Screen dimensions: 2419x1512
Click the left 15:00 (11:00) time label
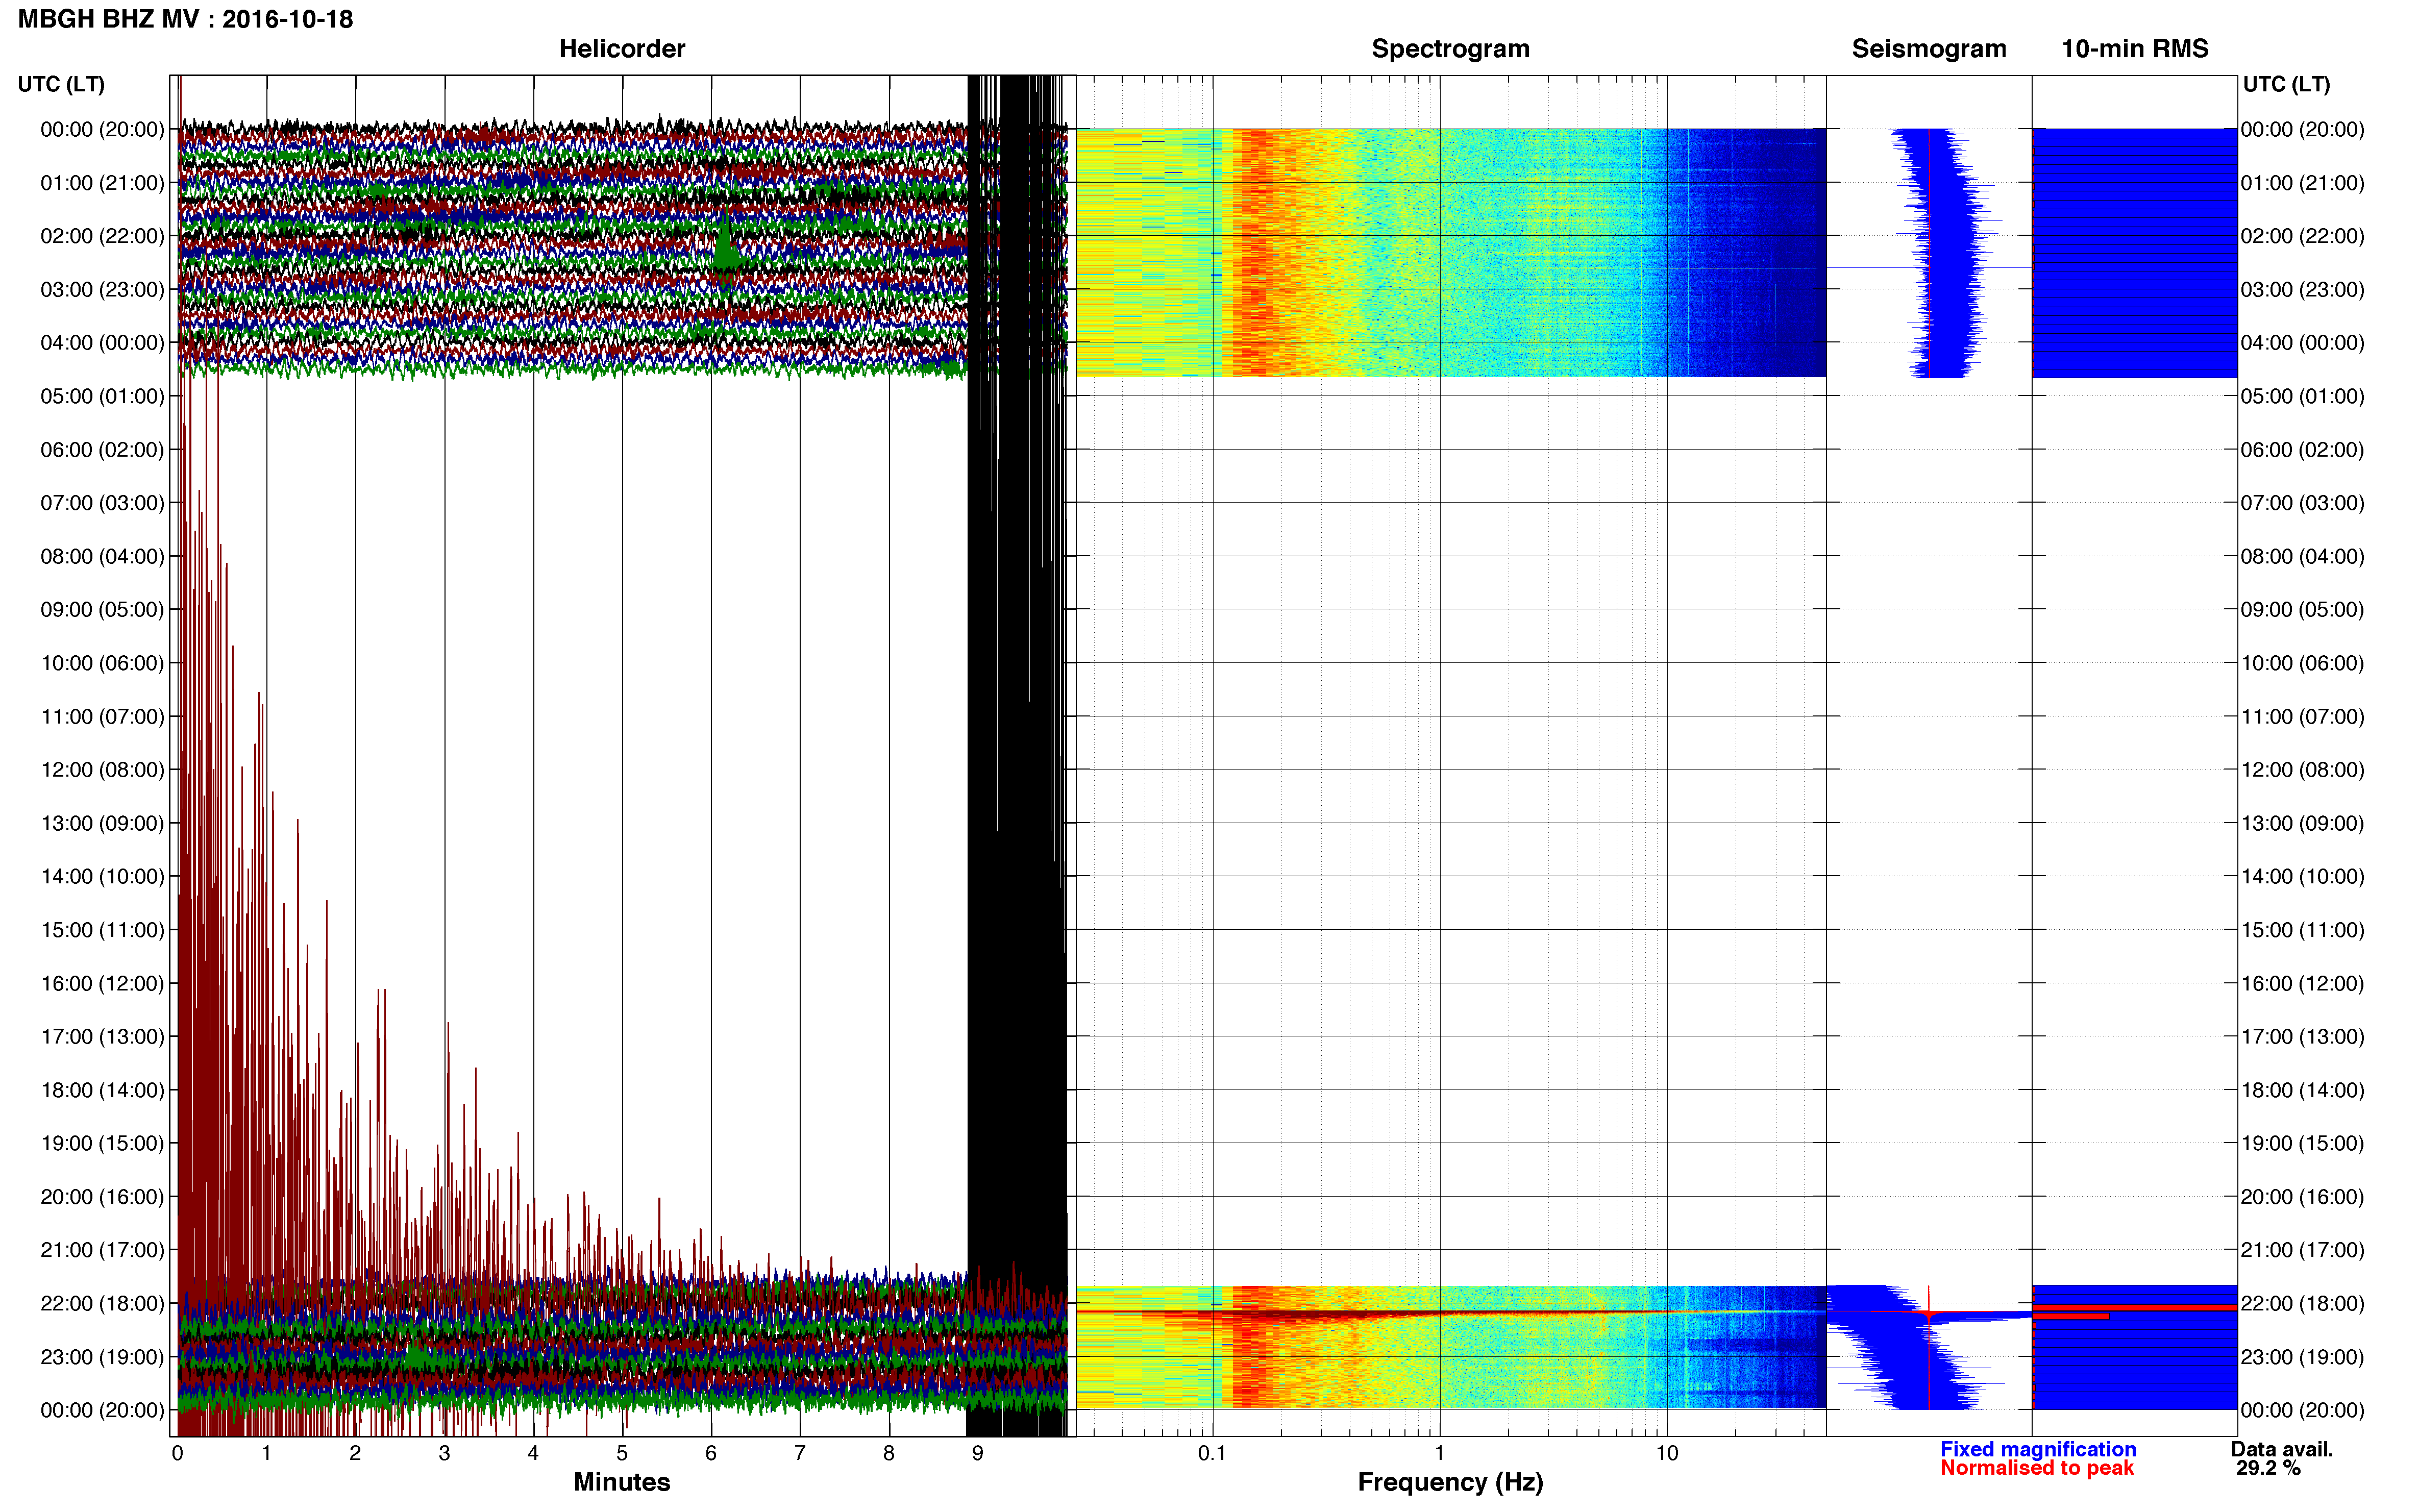click(x=102, y=930)
